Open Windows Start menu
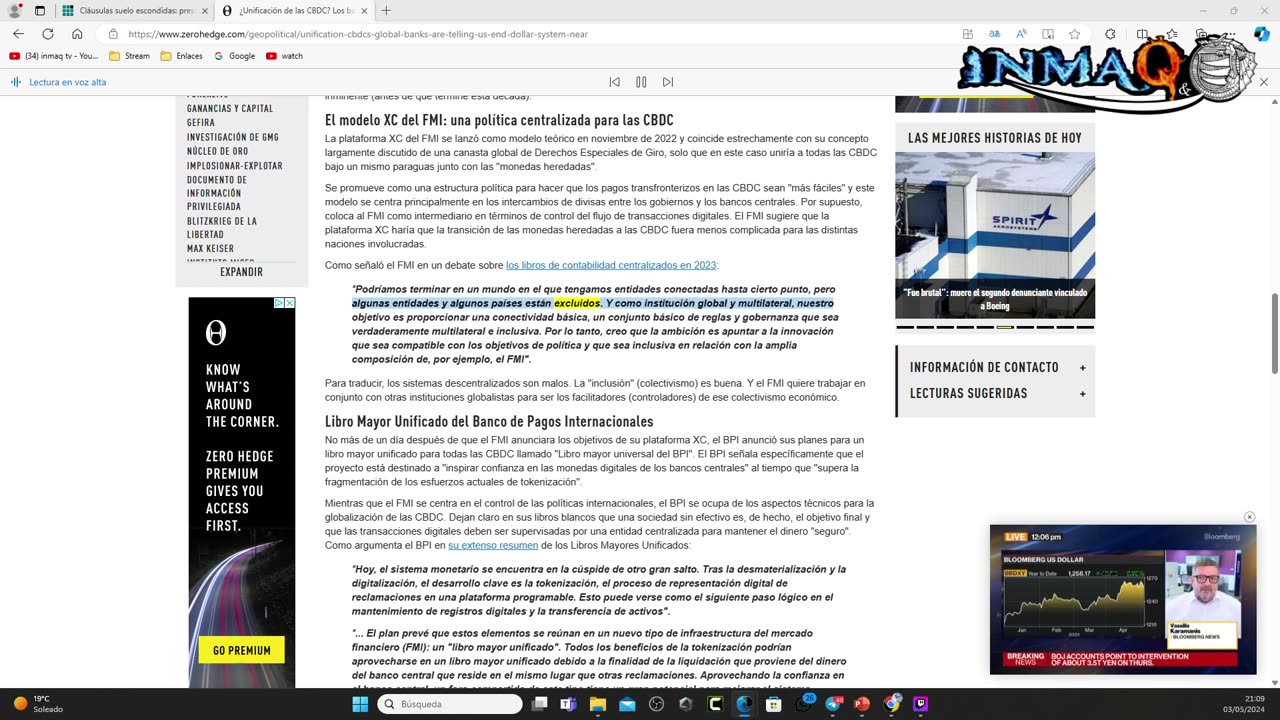Image resolution: width=1280 pixels, height=720 pixels. (x=360, y=704)
